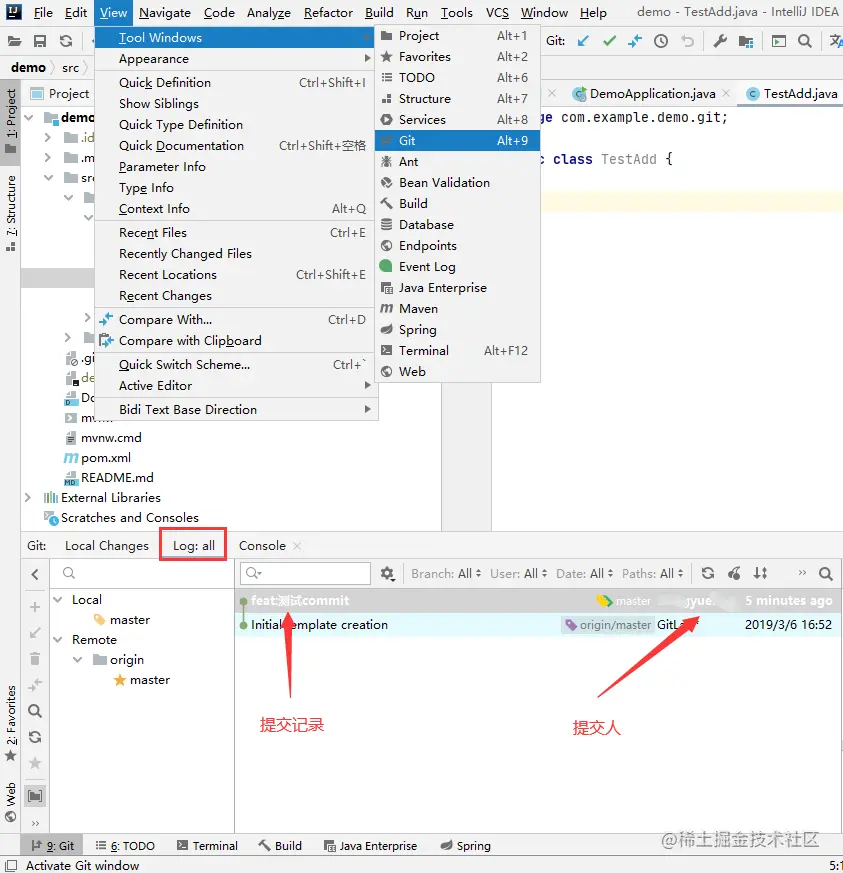Click the Git Rollback icon
Viewport: 843px width, 873px height.
(x=688, y=41)
